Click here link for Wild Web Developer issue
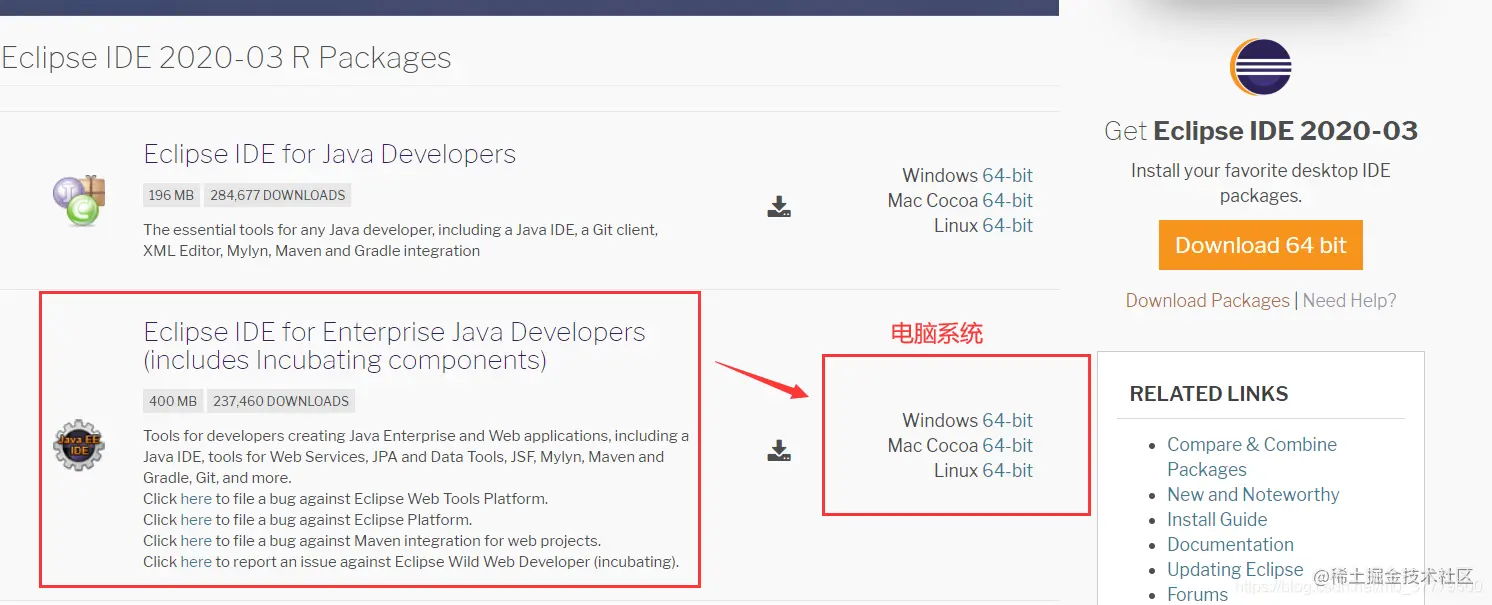The width and height of the screenshot is (1492, 605). pyautogui.click(x=196, y=561)
